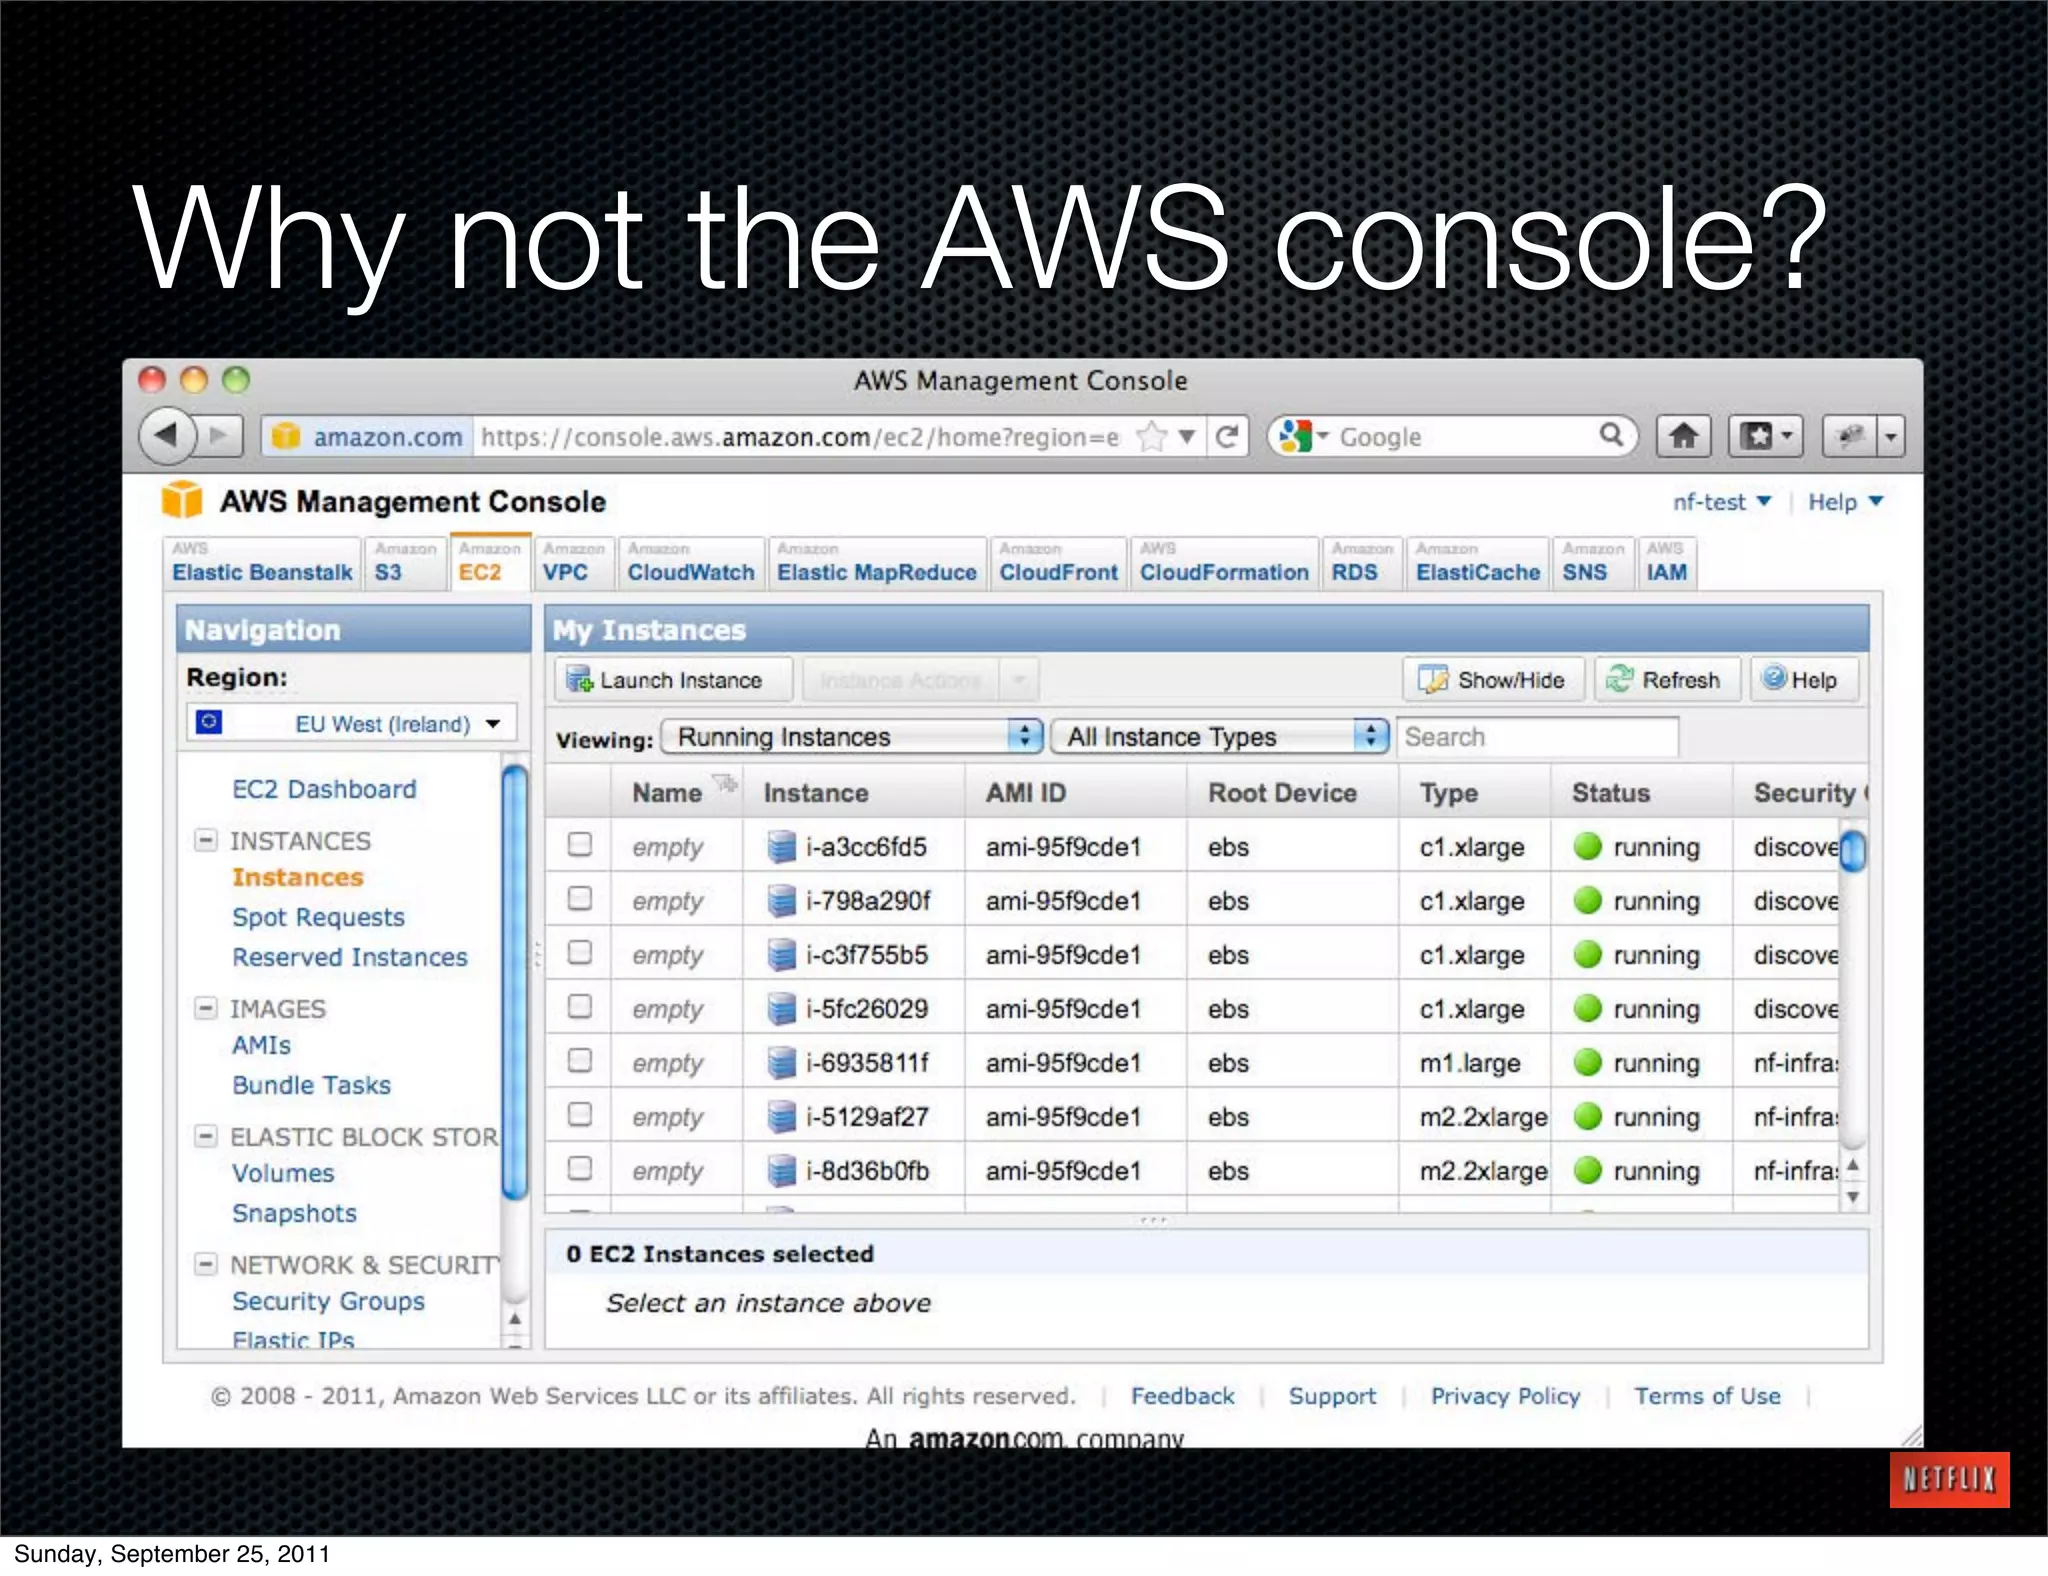Click instance icon for i-a3cc6fd5

(x=780, y=847)
